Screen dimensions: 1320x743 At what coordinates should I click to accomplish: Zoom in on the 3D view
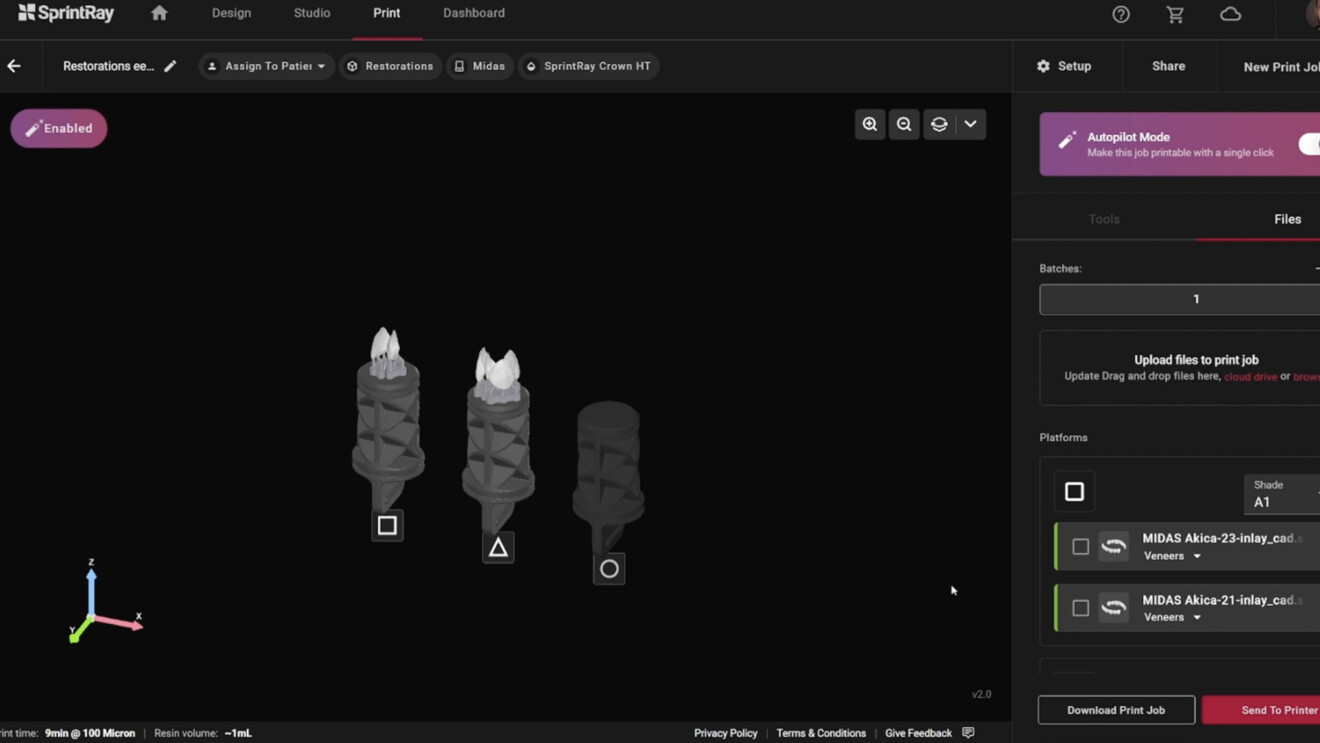tap(870, 124)
